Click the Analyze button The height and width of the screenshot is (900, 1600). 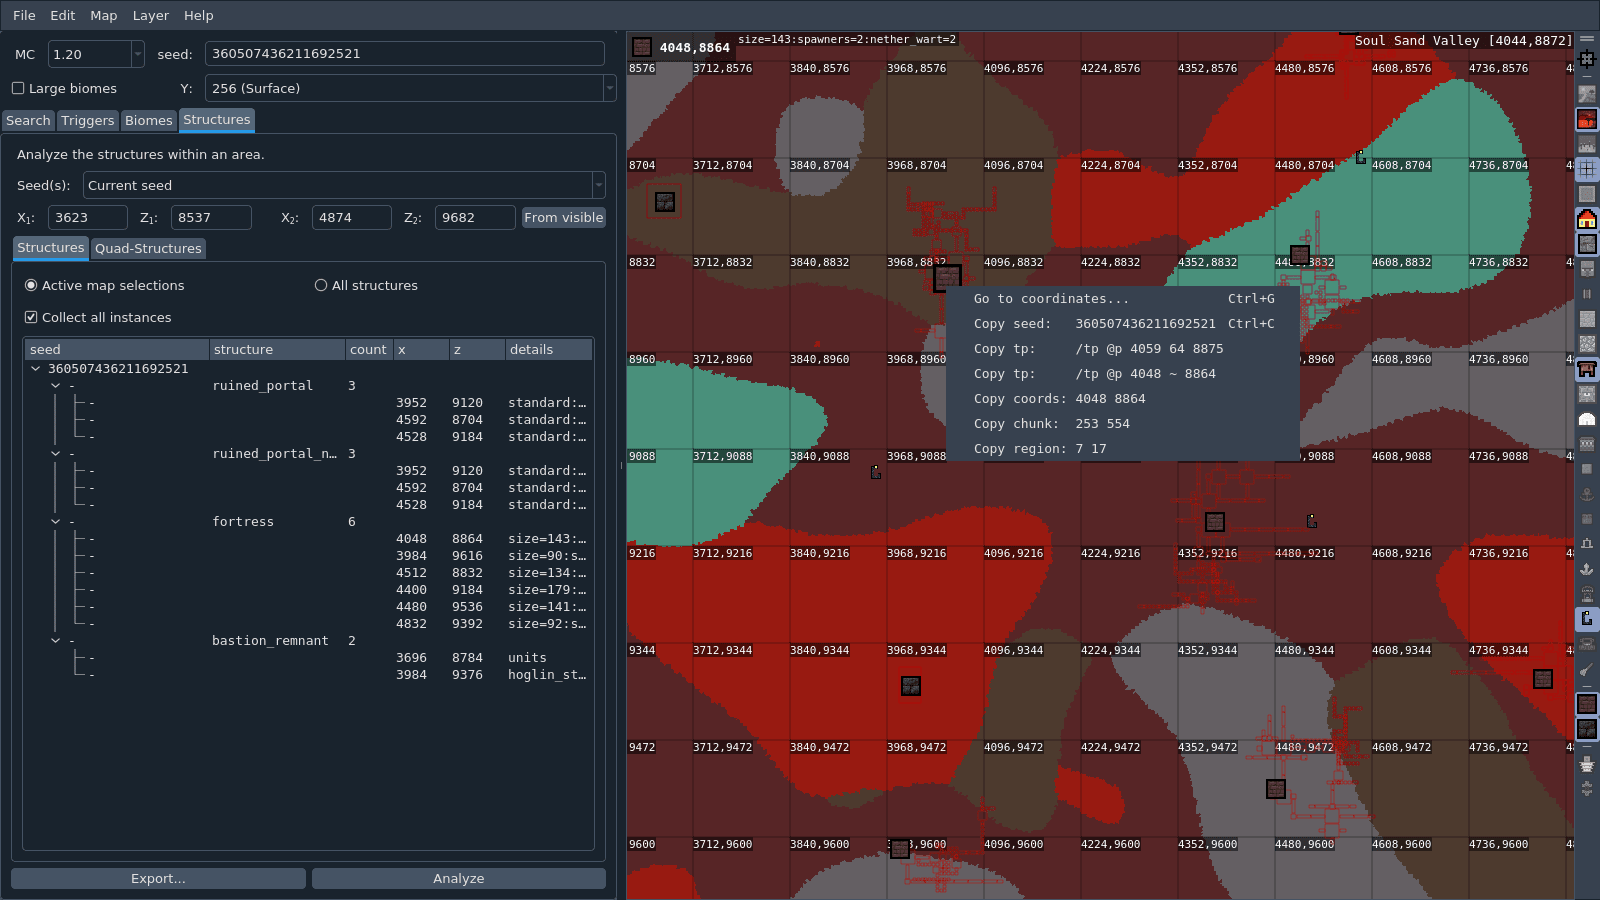pyautogui.click(x=459, y=878)
